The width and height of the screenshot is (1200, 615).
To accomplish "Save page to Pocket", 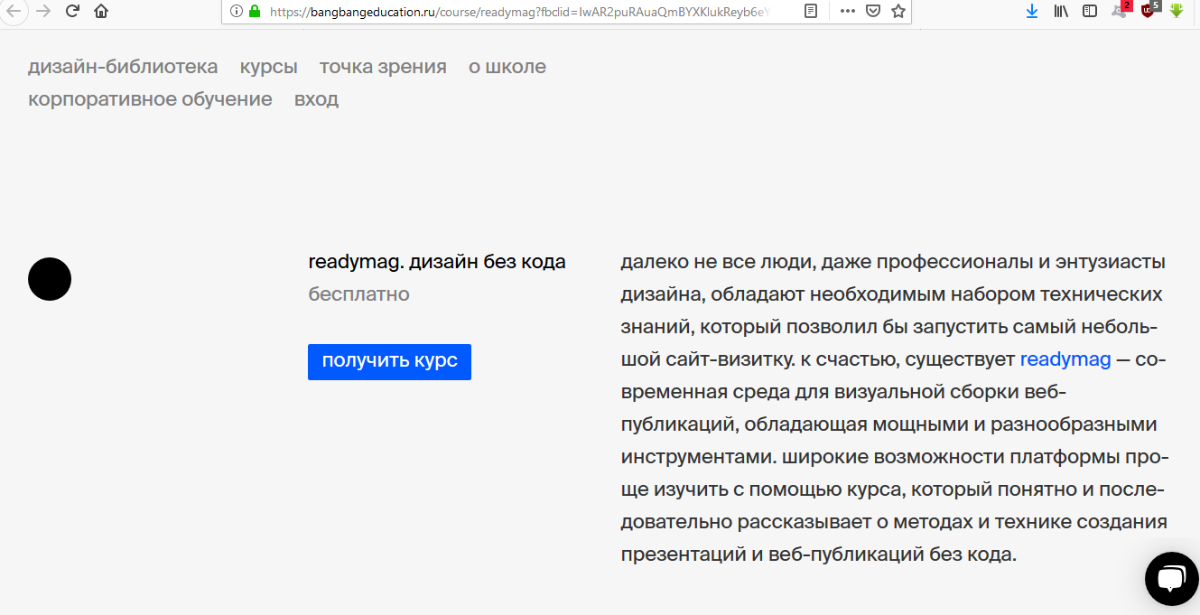I will point(872,11).
